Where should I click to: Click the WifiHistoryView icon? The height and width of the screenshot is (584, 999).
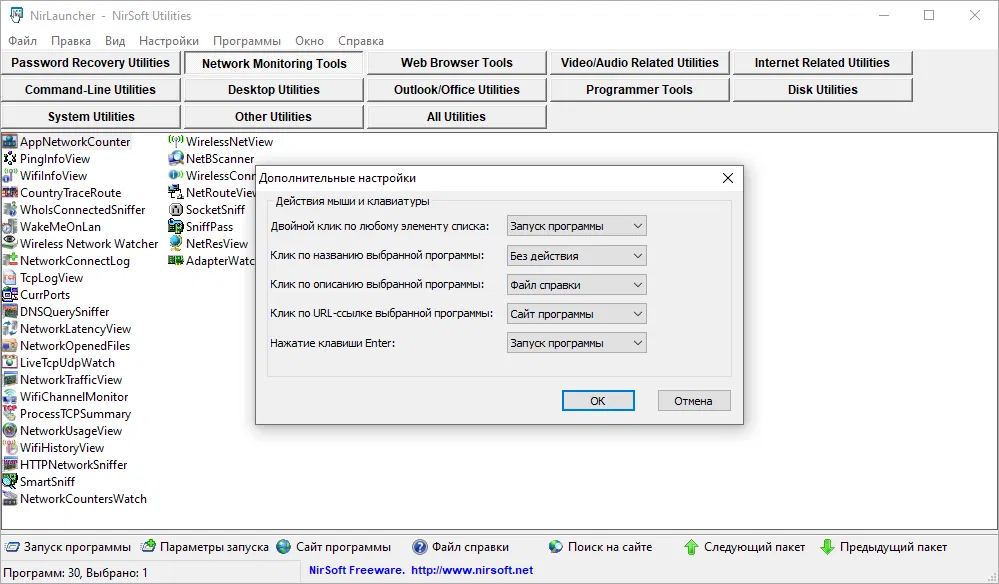point(10,448)
